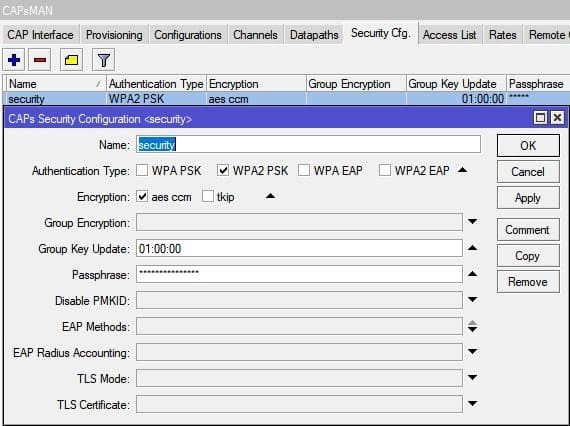Expand the TLS Mode field arrow
The height and width of the screenshot is (426, 570).
pyautogui.click(x=473, y=378)
